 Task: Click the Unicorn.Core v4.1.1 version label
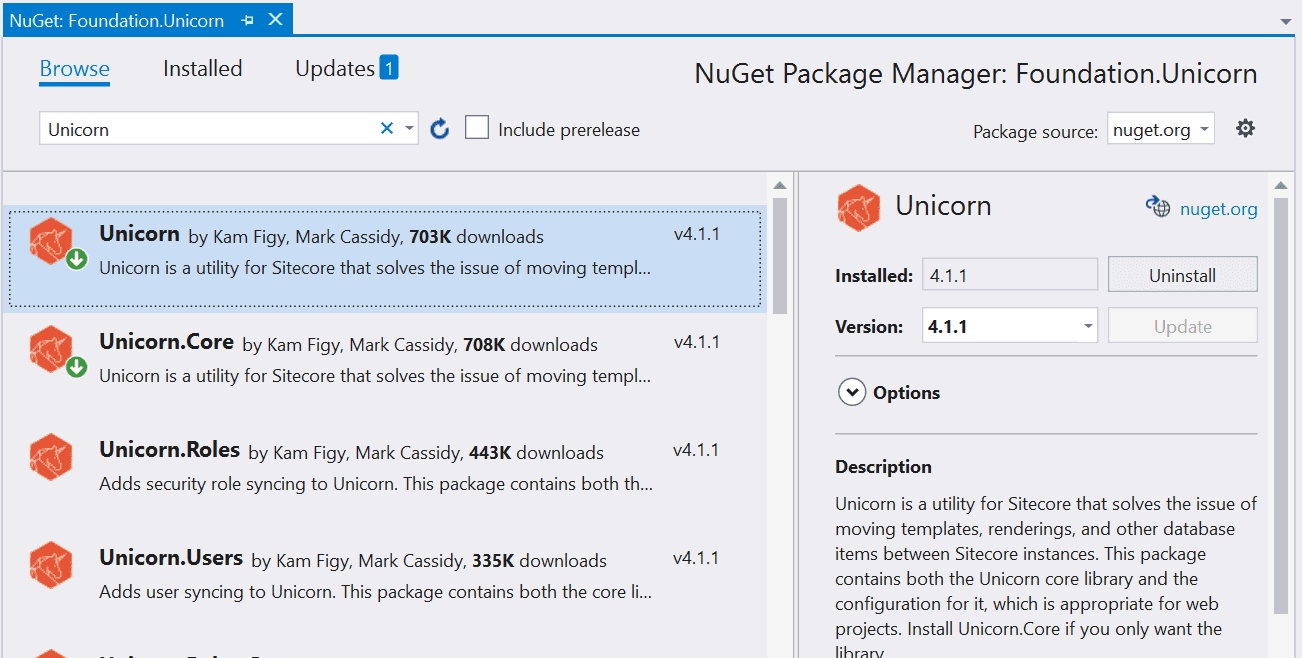696,342
